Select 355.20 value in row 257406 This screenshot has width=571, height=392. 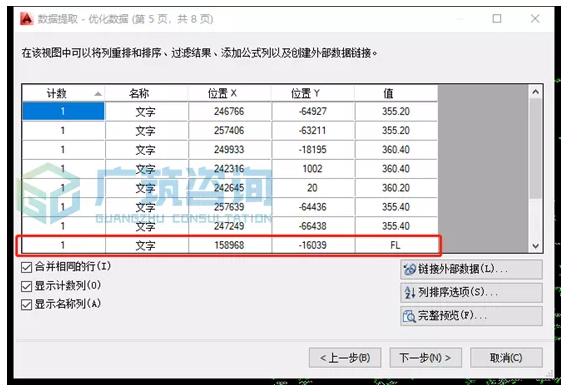[396, 130]
